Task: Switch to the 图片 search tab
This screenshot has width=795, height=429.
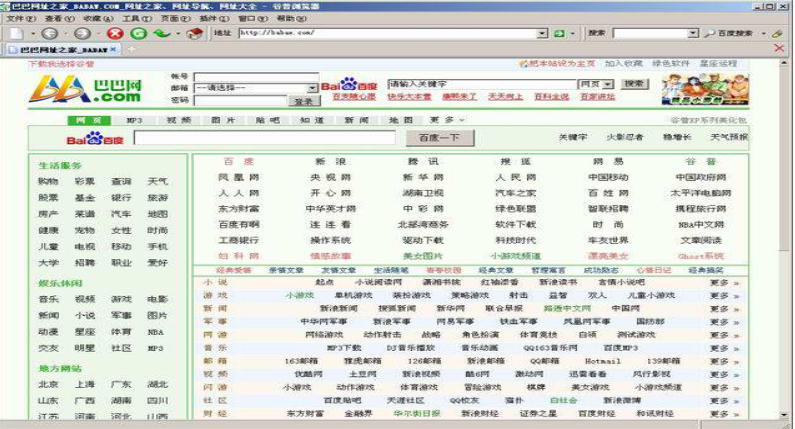Action: [223, 120]
